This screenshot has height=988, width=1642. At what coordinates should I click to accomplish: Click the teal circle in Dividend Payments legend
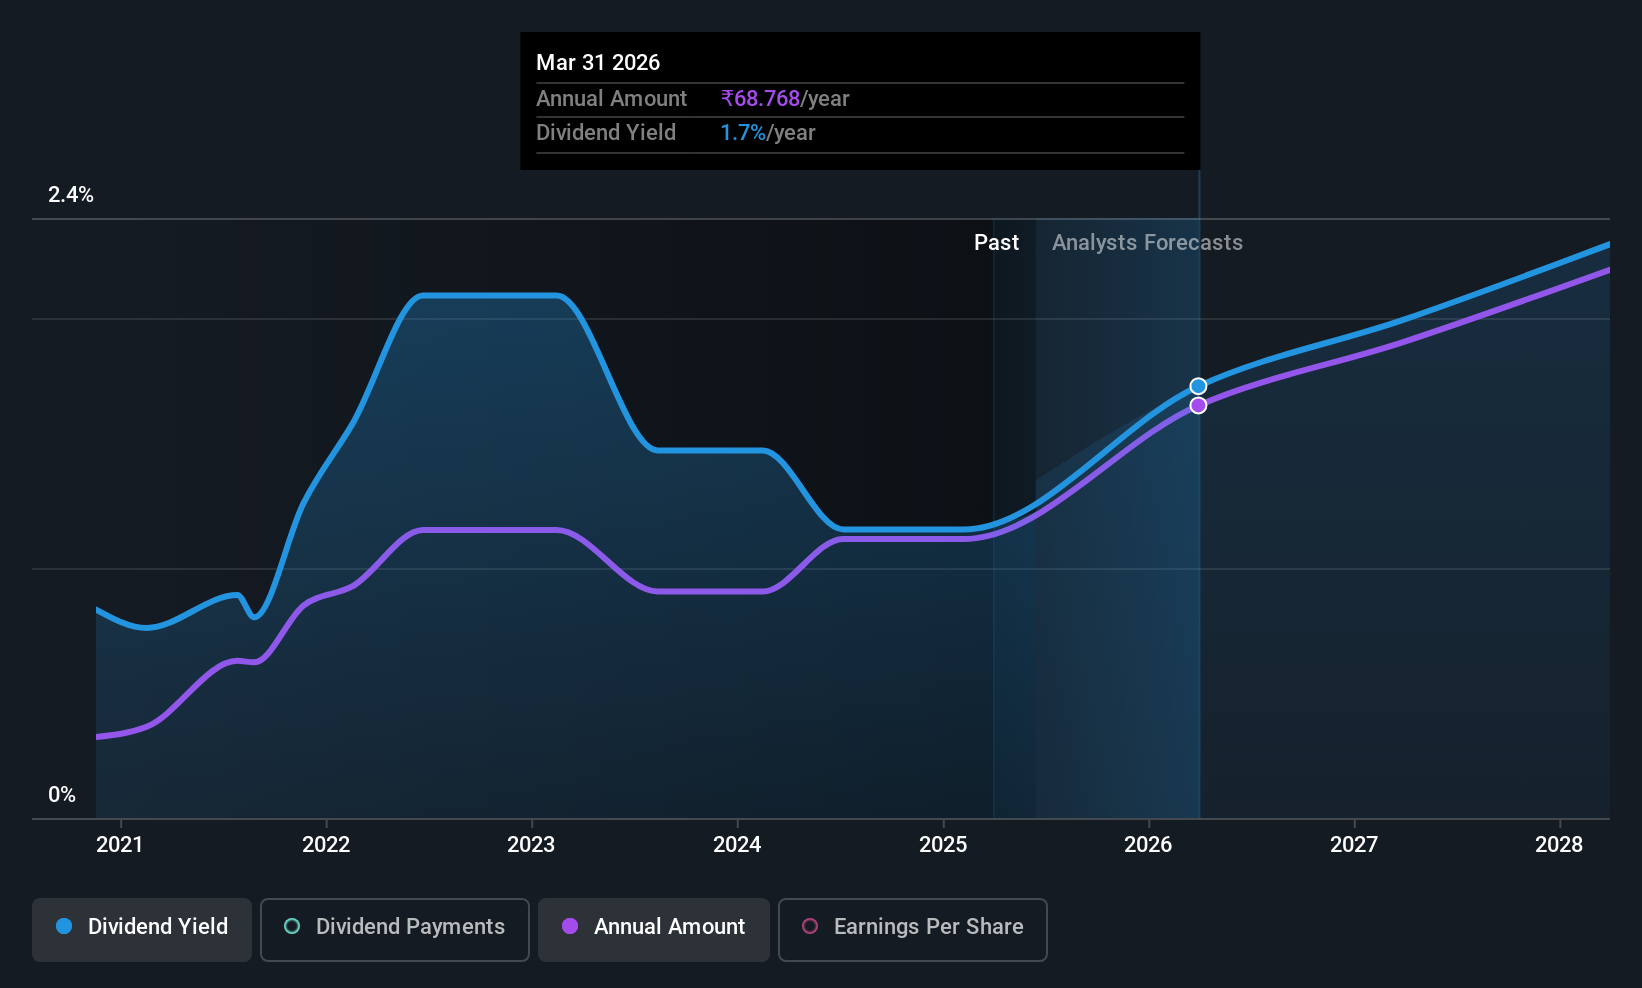[x=292, y=926]
